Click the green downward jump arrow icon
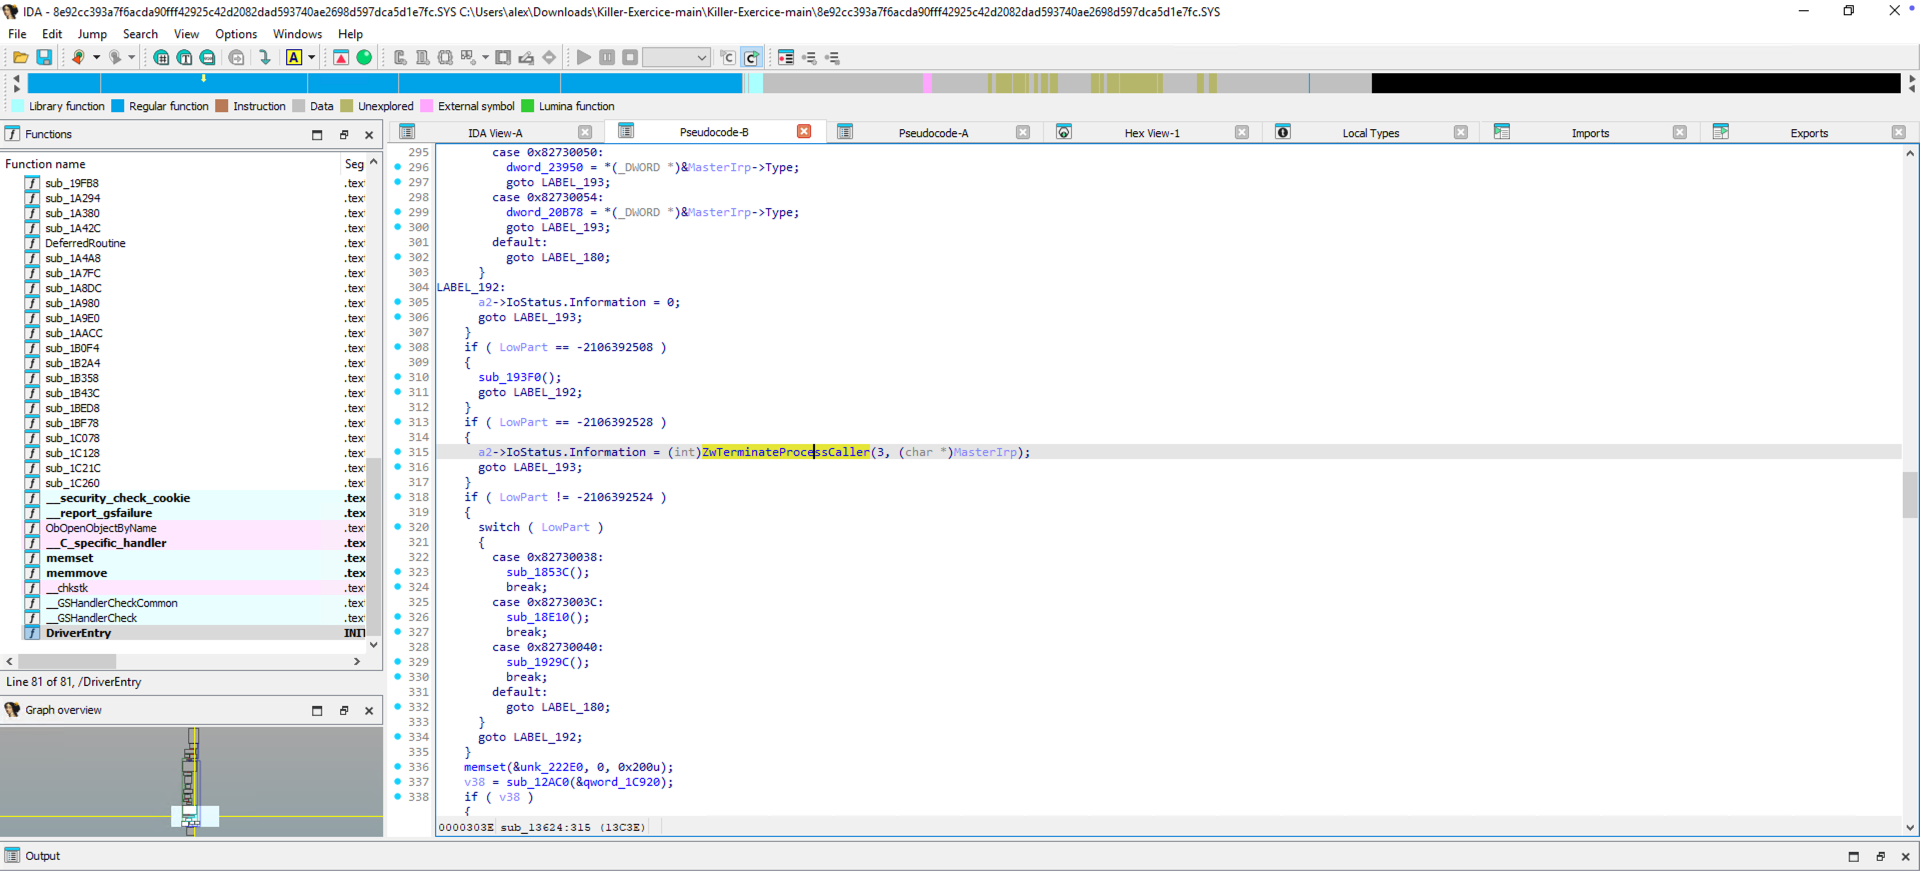 click(x=265, y=58)
